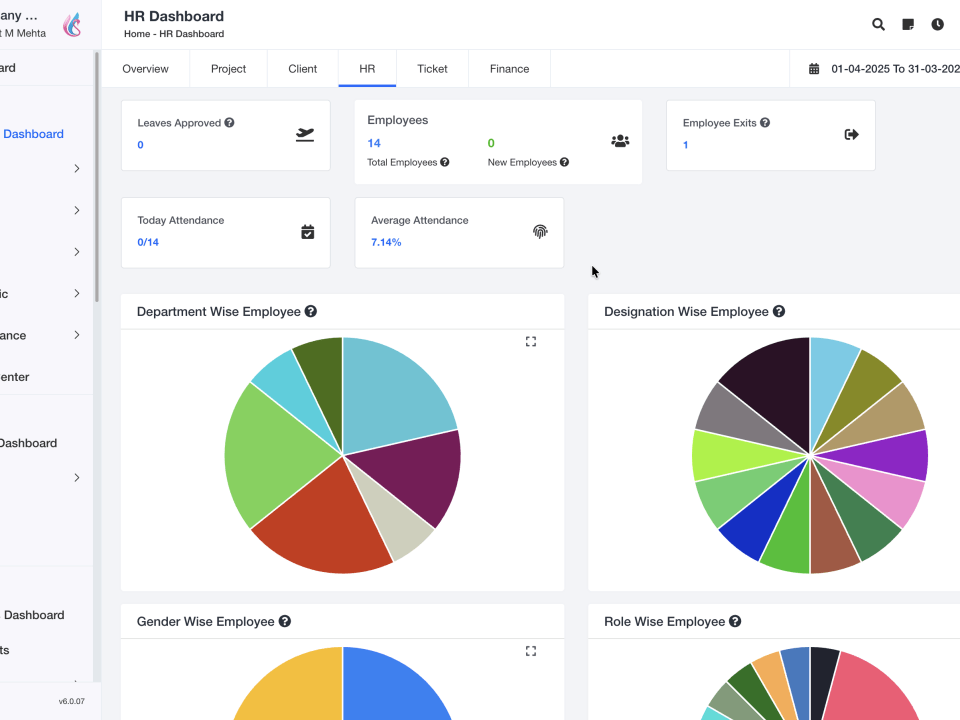Click the Employee Exits count 1
960x720 pixels.
pyautogui.click(x=686, y=145)
